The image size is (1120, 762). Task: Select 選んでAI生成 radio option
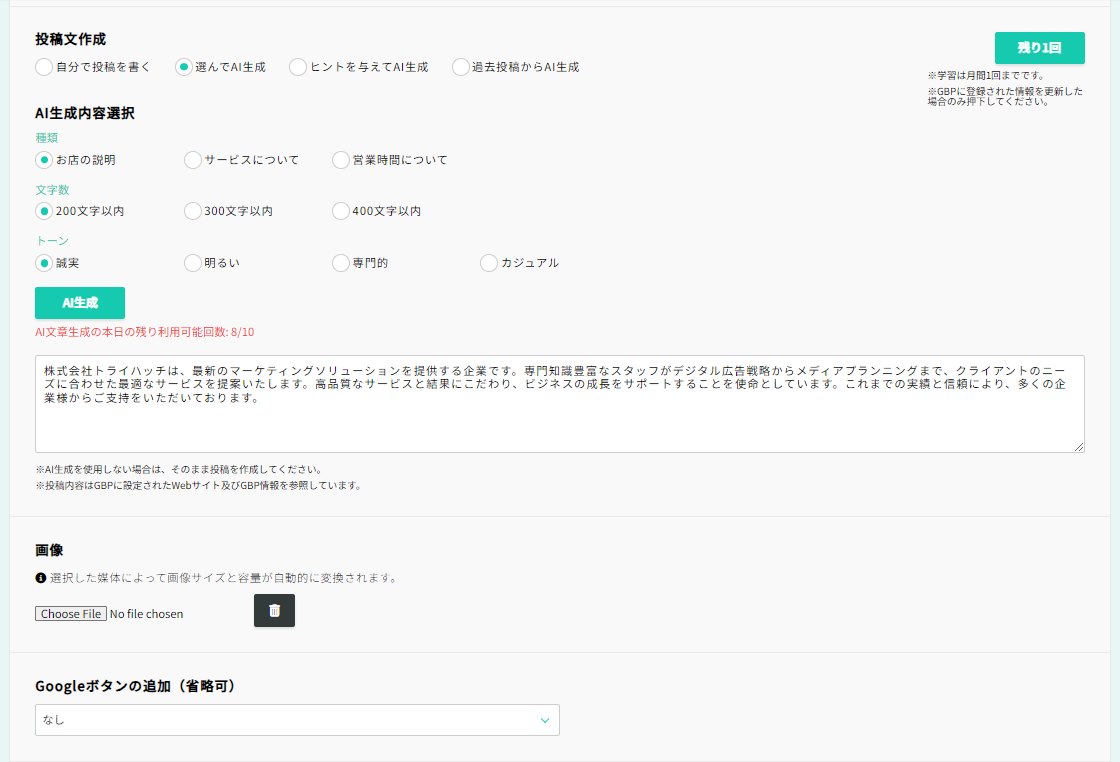[x=184, y=67]
